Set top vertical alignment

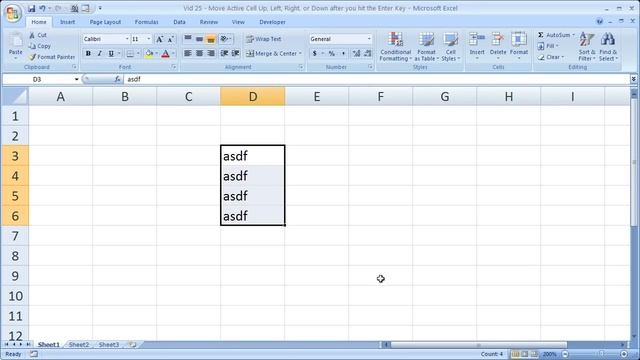(187, 39)
